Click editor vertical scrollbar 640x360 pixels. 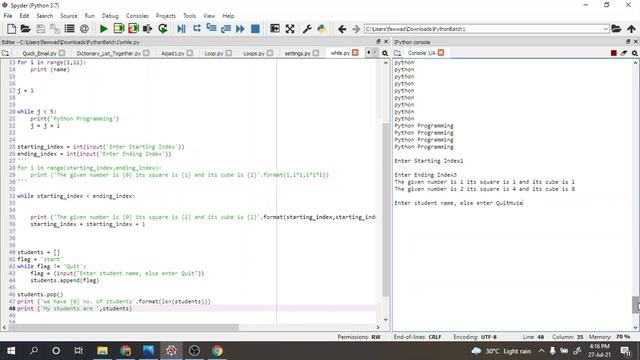pos(386,209)
